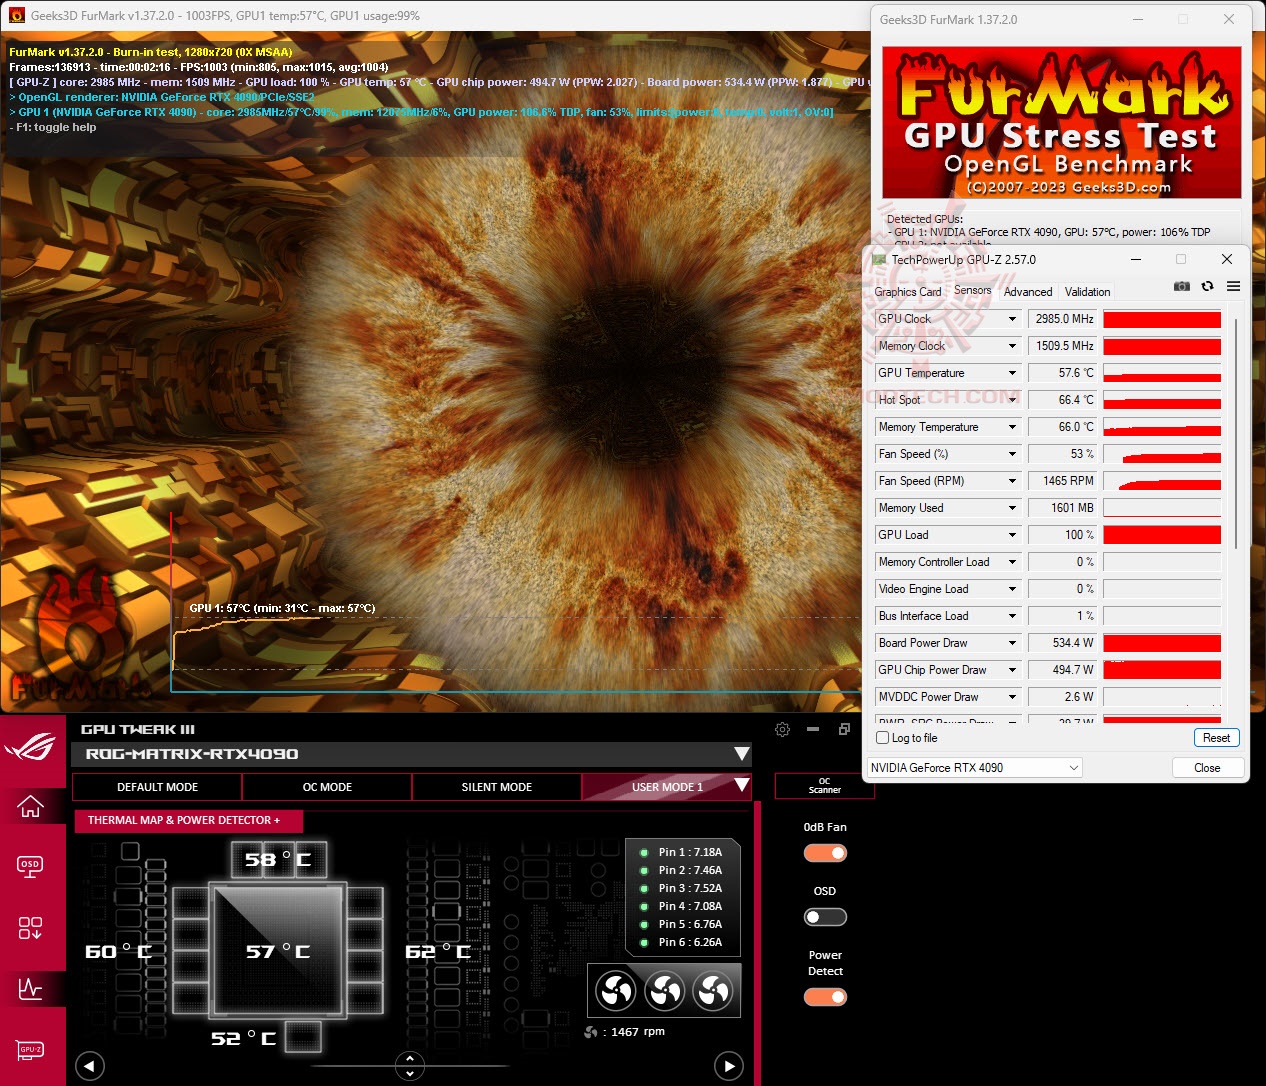Check the Log to file box

click(x=882, y=738)
